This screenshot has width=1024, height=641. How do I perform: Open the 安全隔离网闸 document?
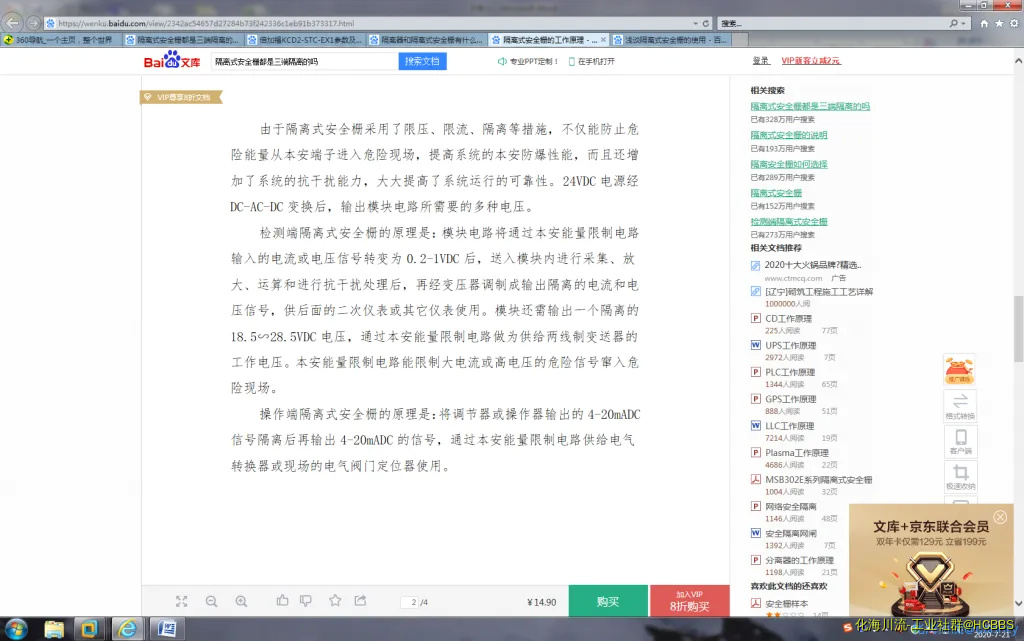click(x=790, y=533)
